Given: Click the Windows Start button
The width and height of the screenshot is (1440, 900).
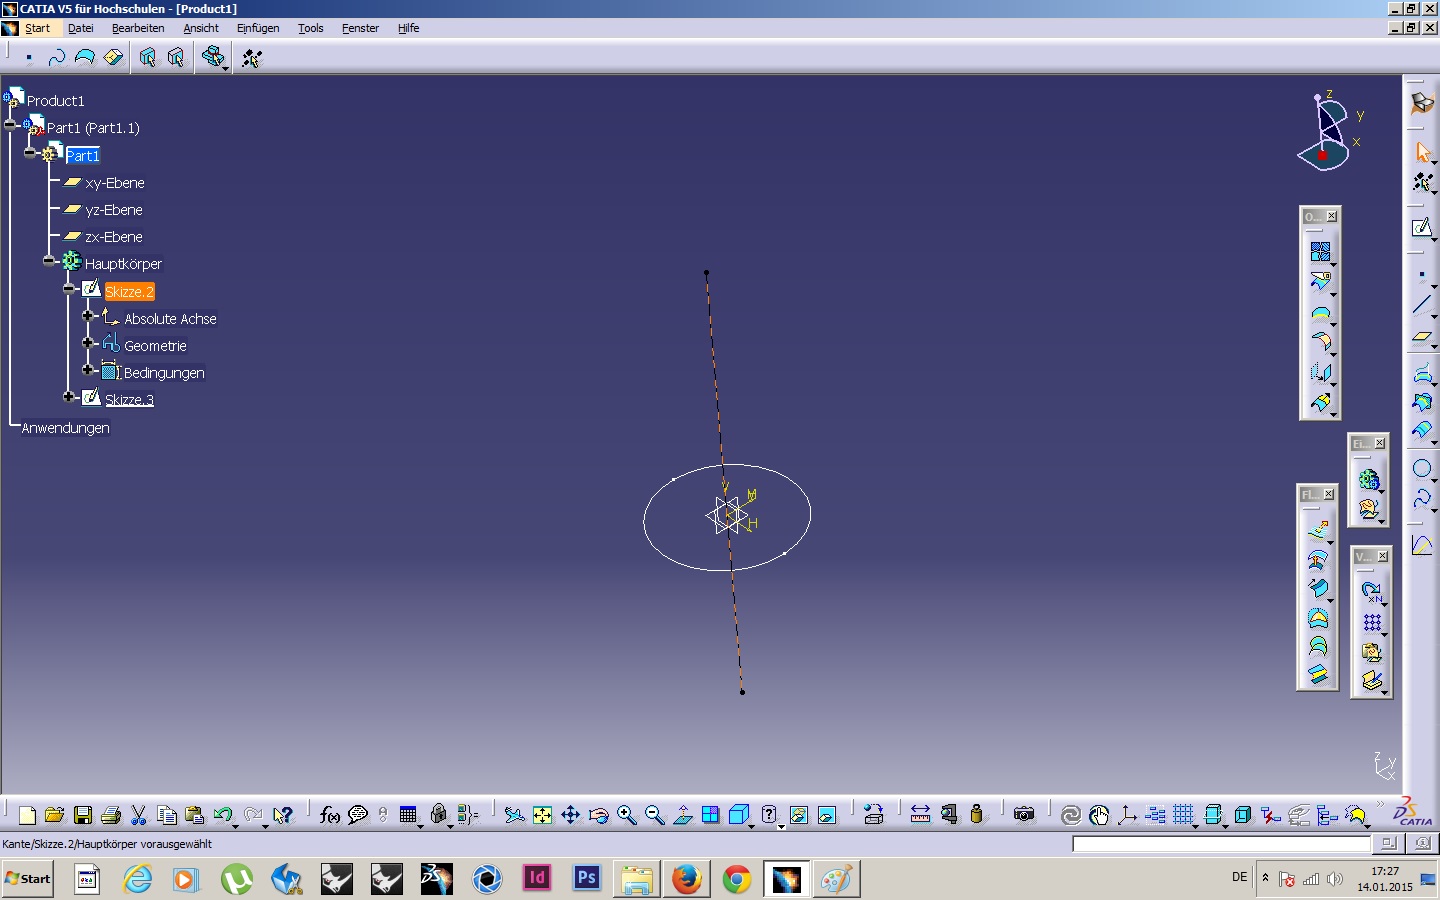Looking at the screenshot, I should 28,879.
